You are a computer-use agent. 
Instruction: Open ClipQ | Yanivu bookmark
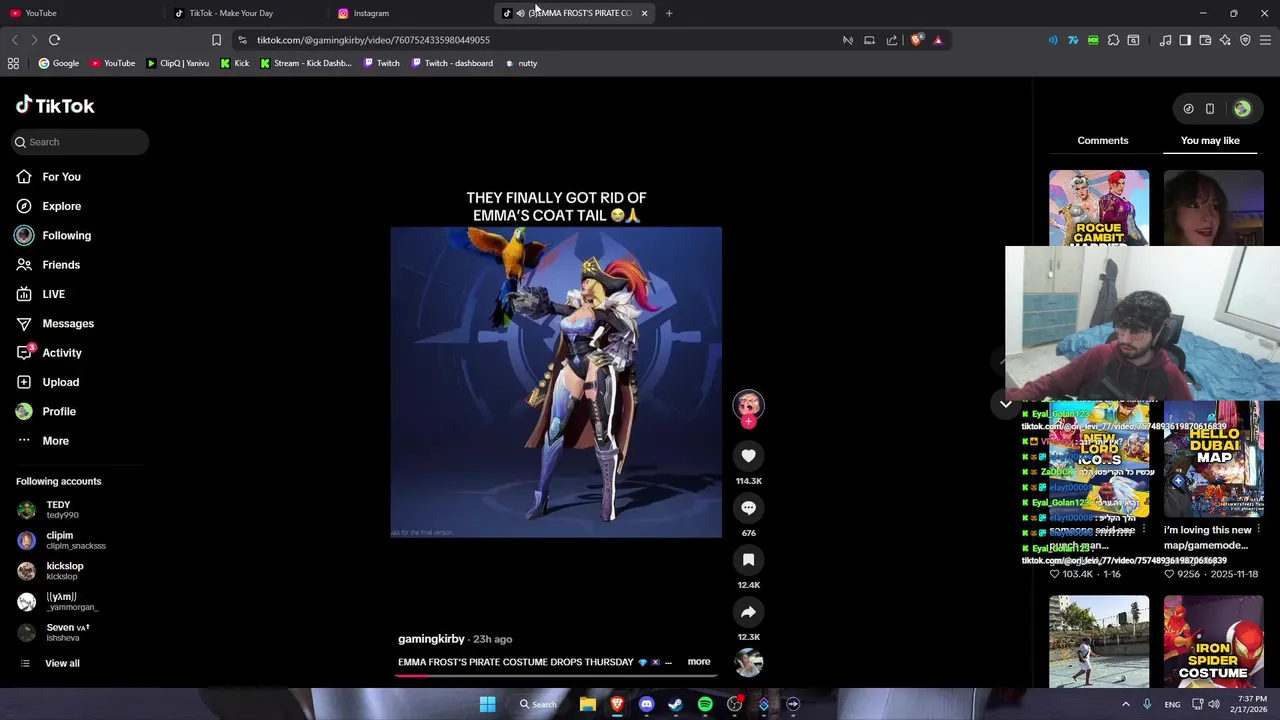click(178, 63)
